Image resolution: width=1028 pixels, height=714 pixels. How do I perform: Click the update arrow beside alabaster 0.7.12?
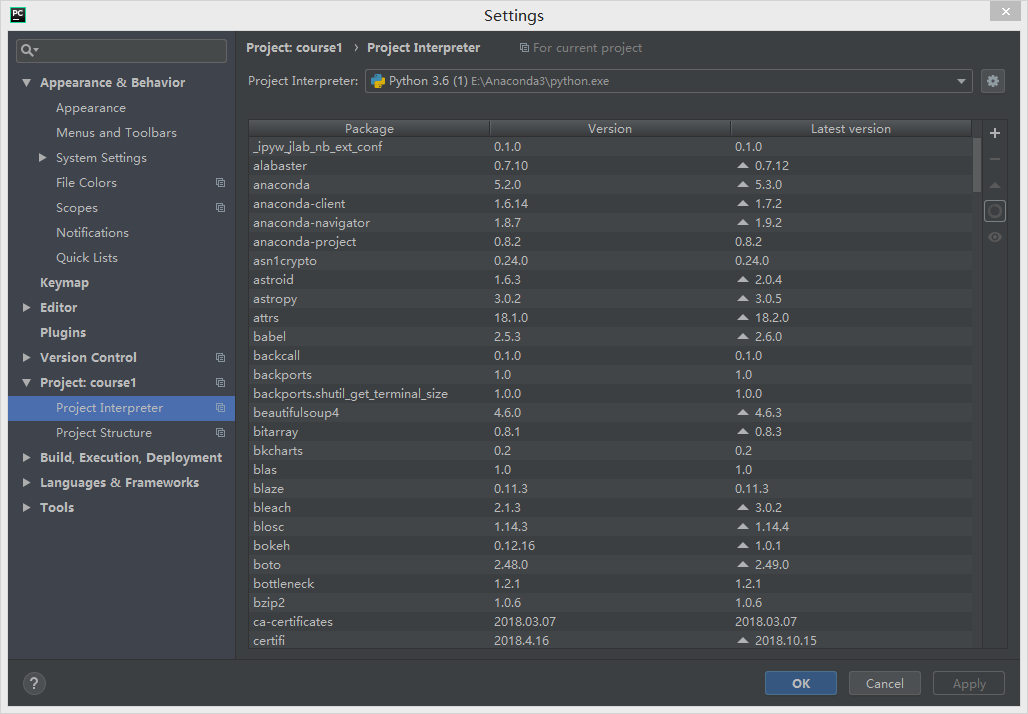pyautogui.click(x=742, y=165)
